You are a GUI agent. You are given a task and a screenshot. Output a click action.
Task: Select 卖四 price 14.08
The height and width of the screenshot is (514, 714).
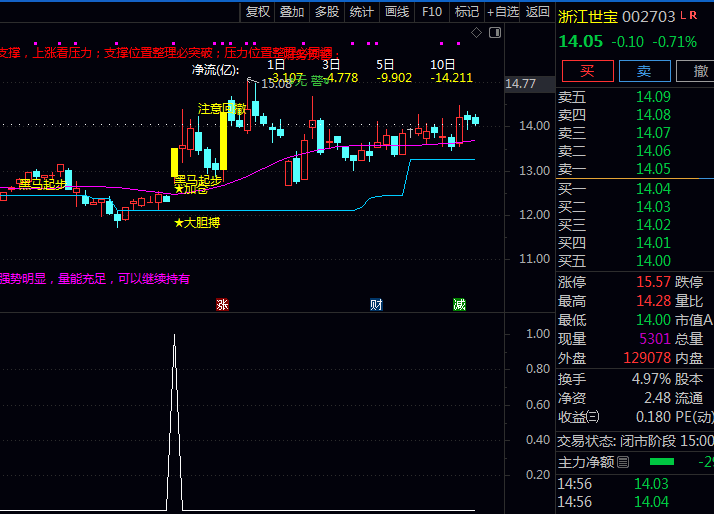pos(653,115)
